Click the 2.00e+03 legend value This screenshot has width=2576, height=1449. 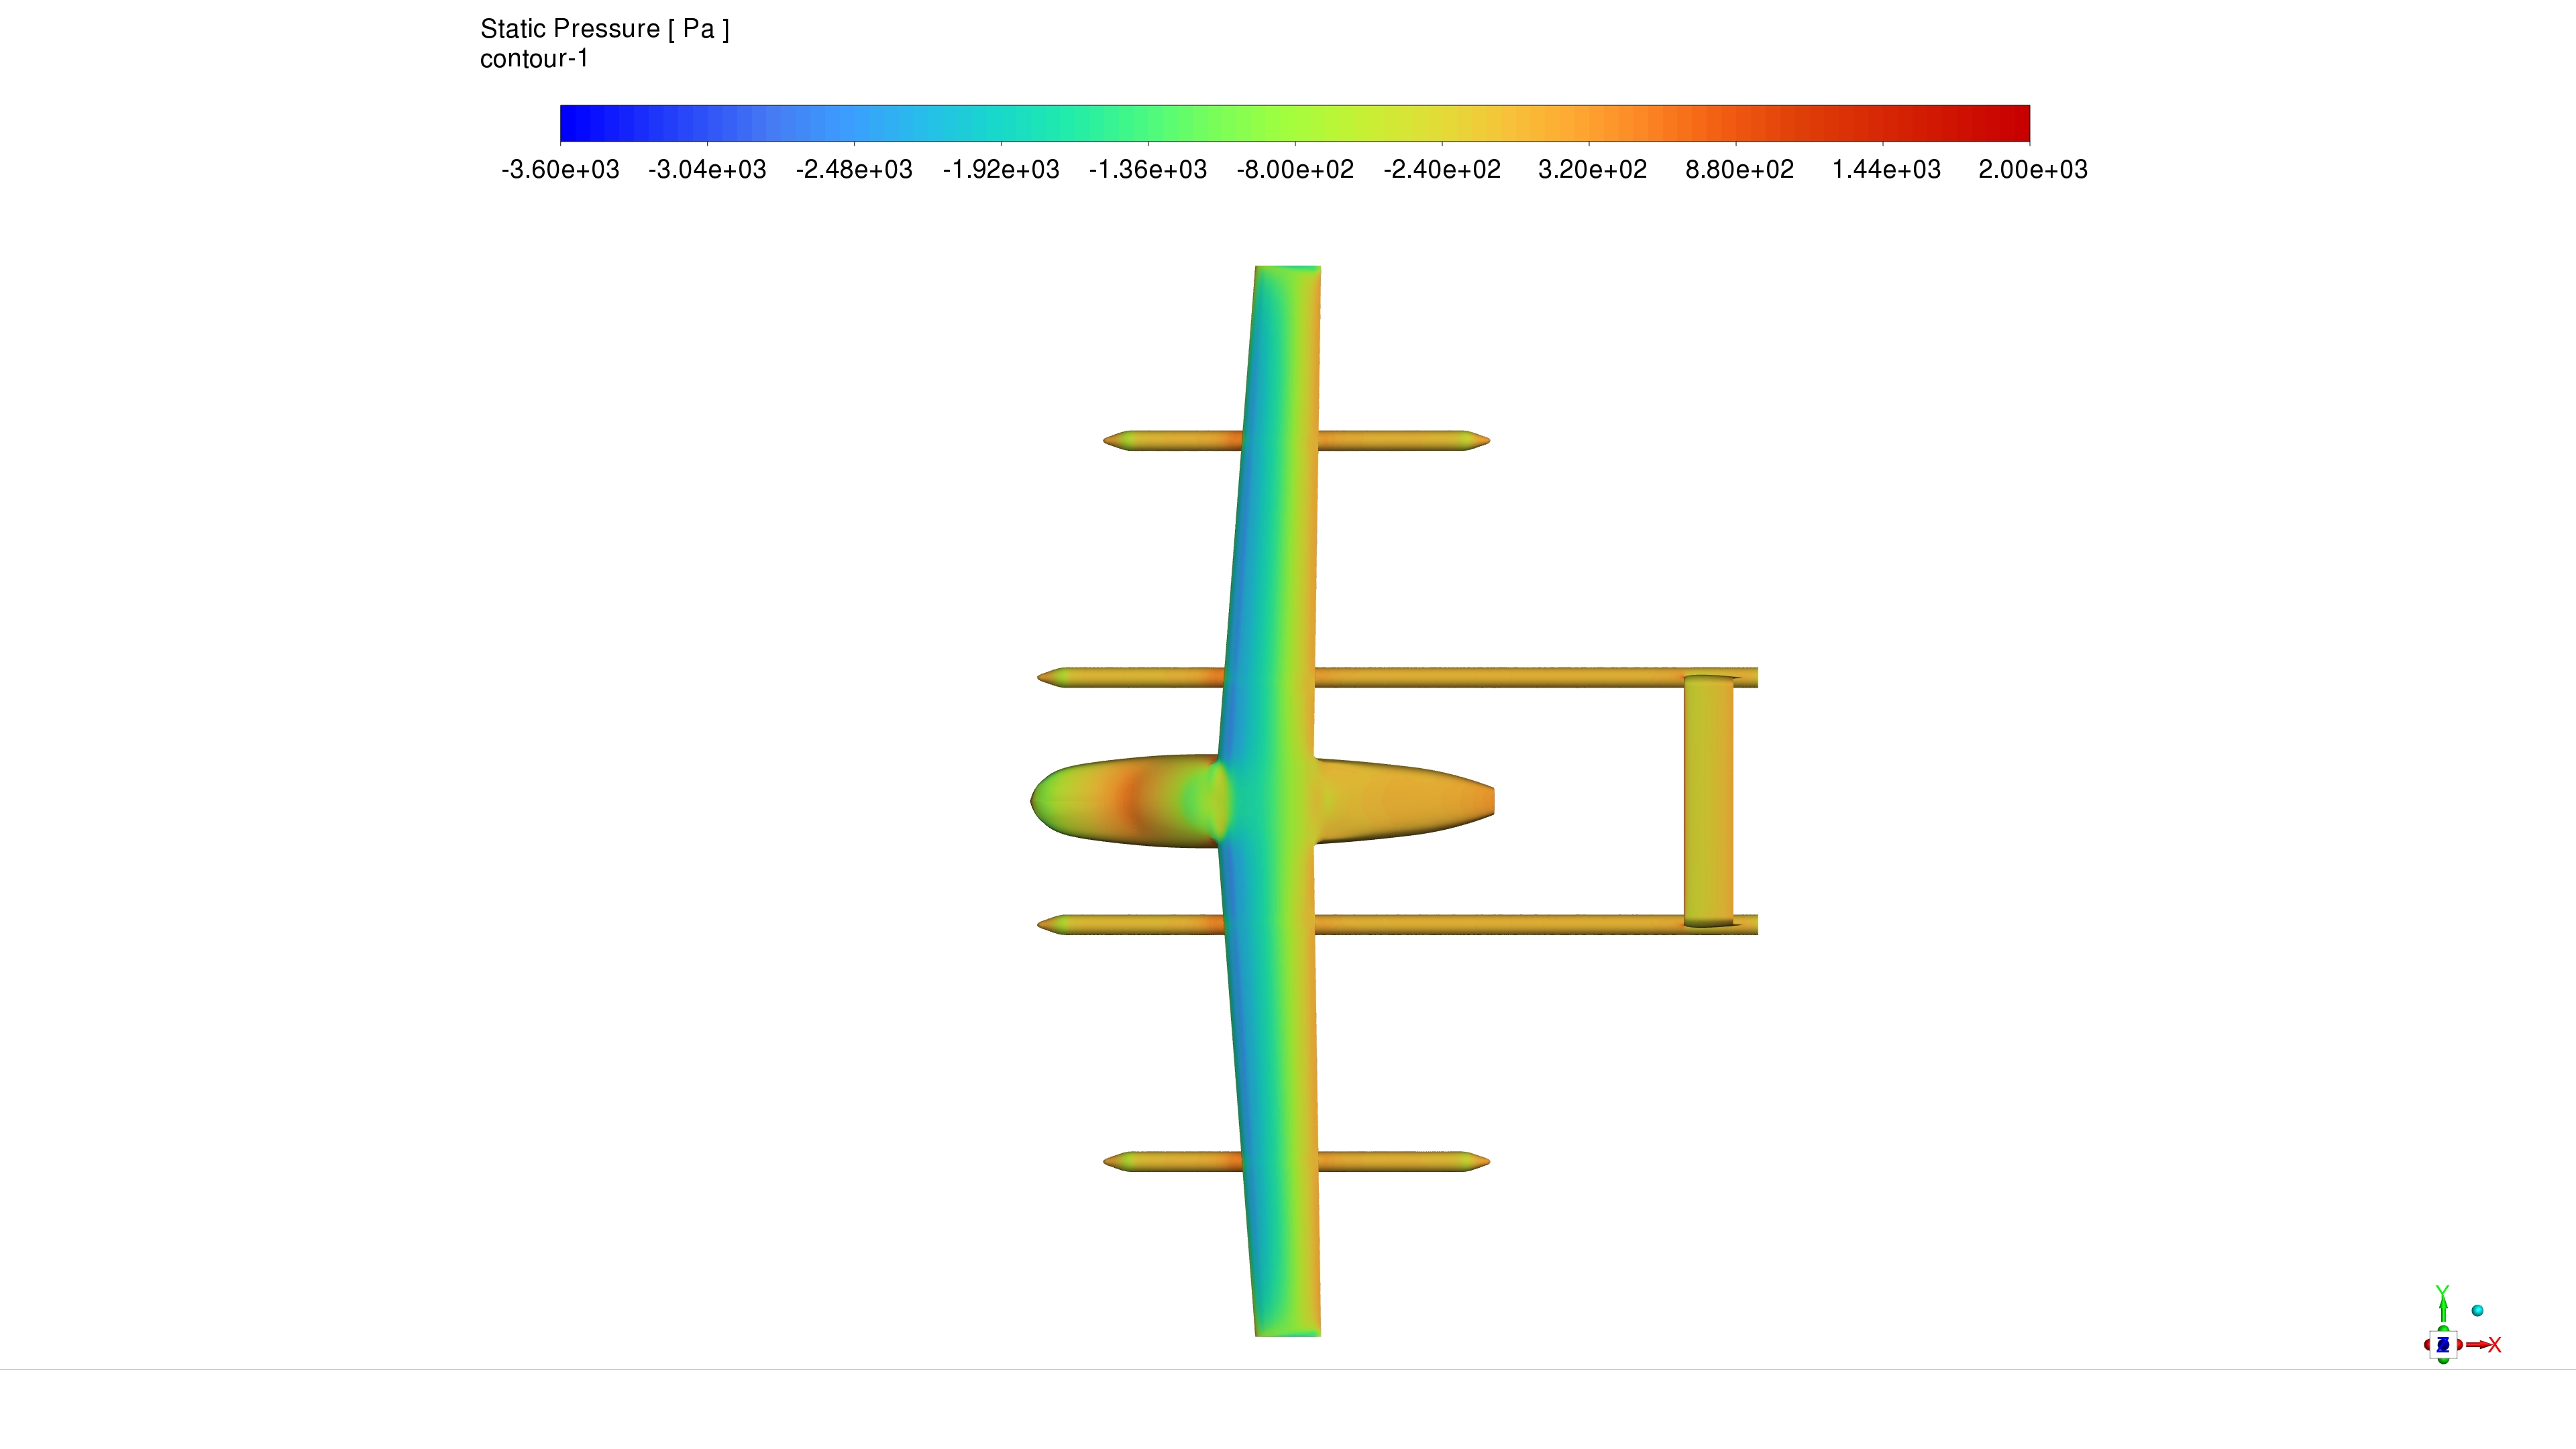(2033, 170)
